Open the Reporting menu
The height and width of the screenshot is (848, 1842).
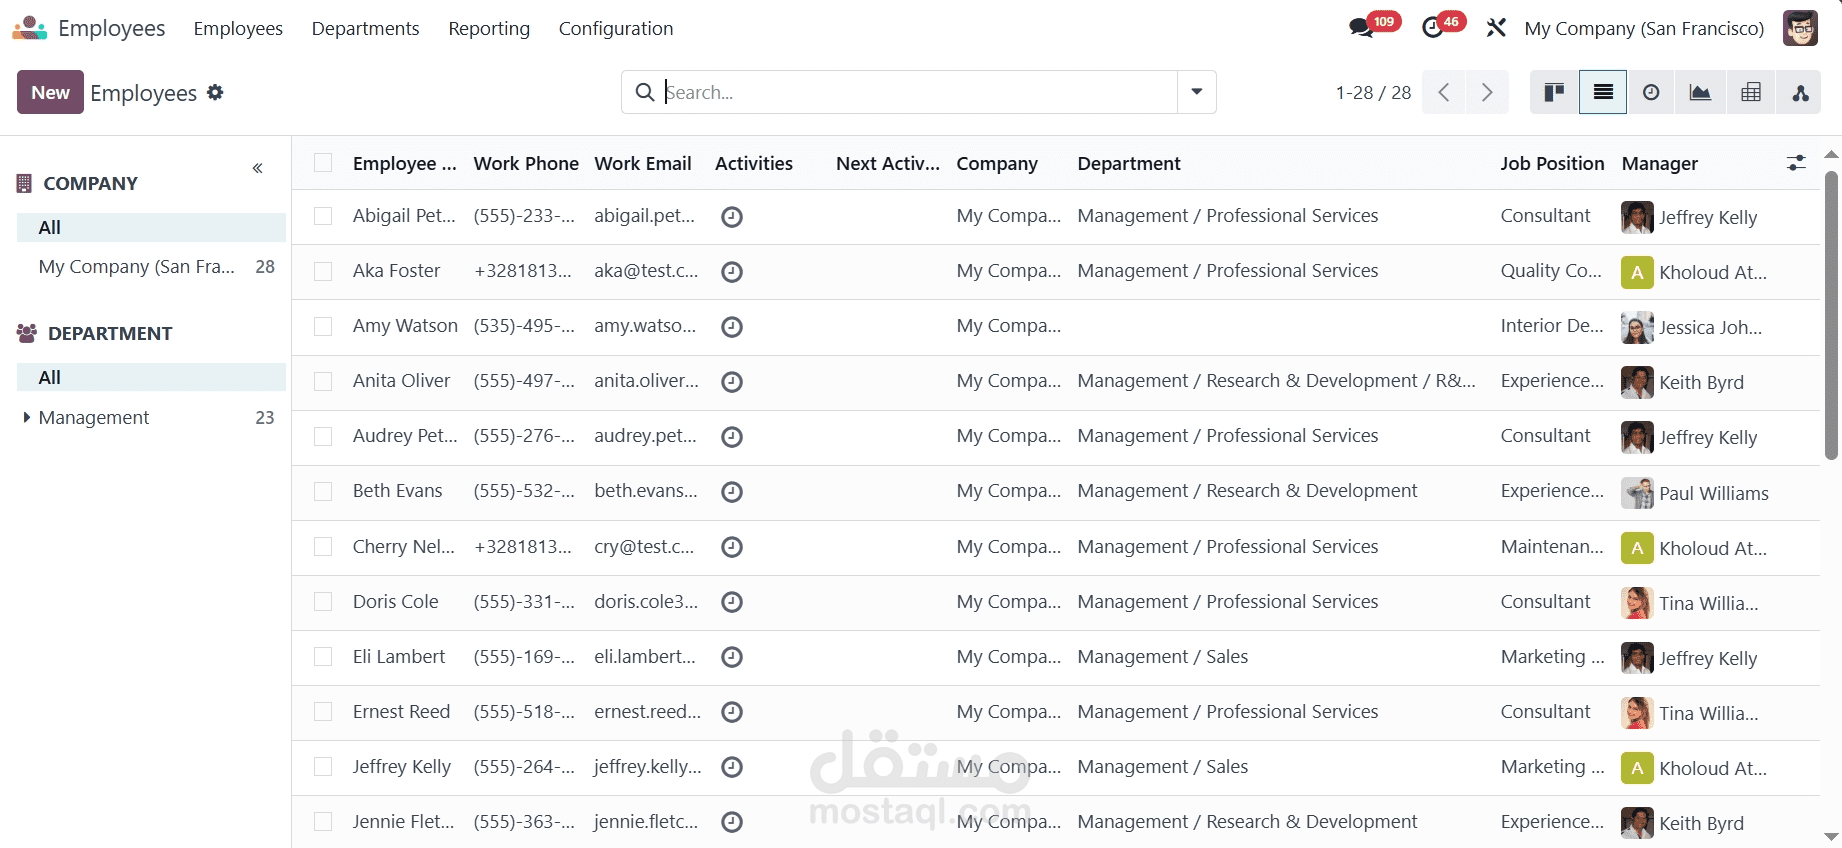pos(489,28)
